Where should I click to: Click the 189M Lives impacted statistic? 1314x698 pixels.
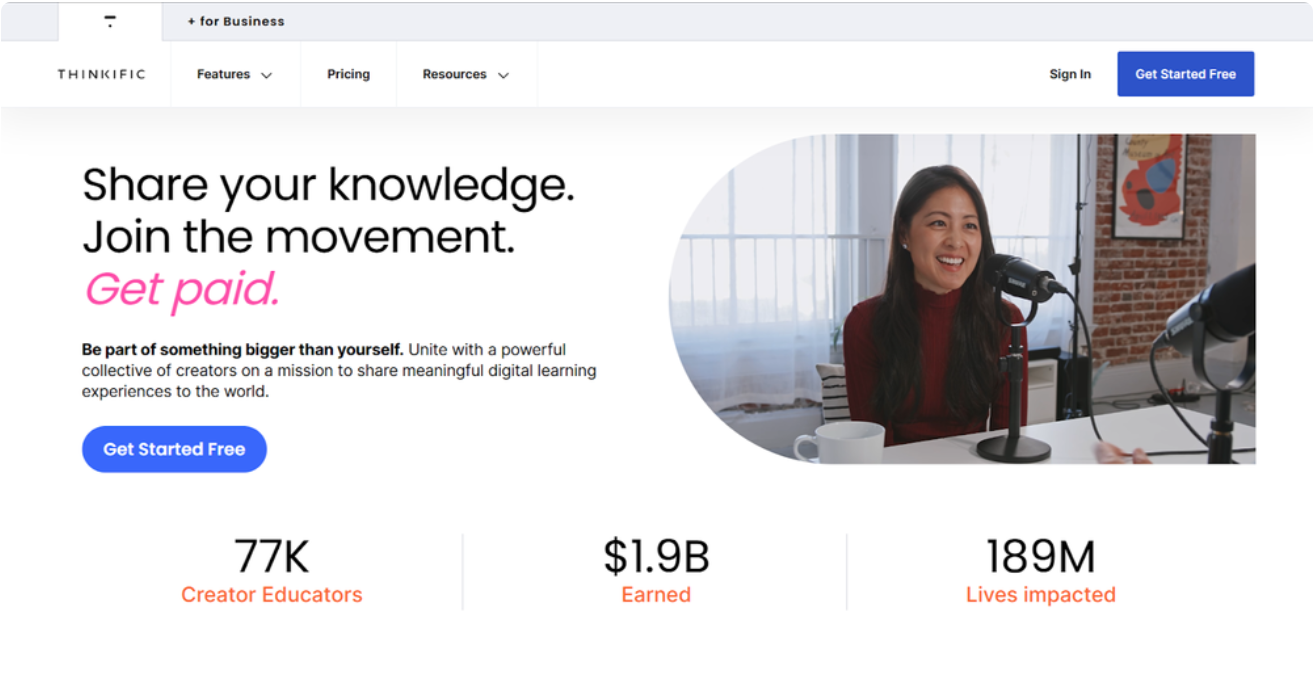click(x=1041, y=571)
